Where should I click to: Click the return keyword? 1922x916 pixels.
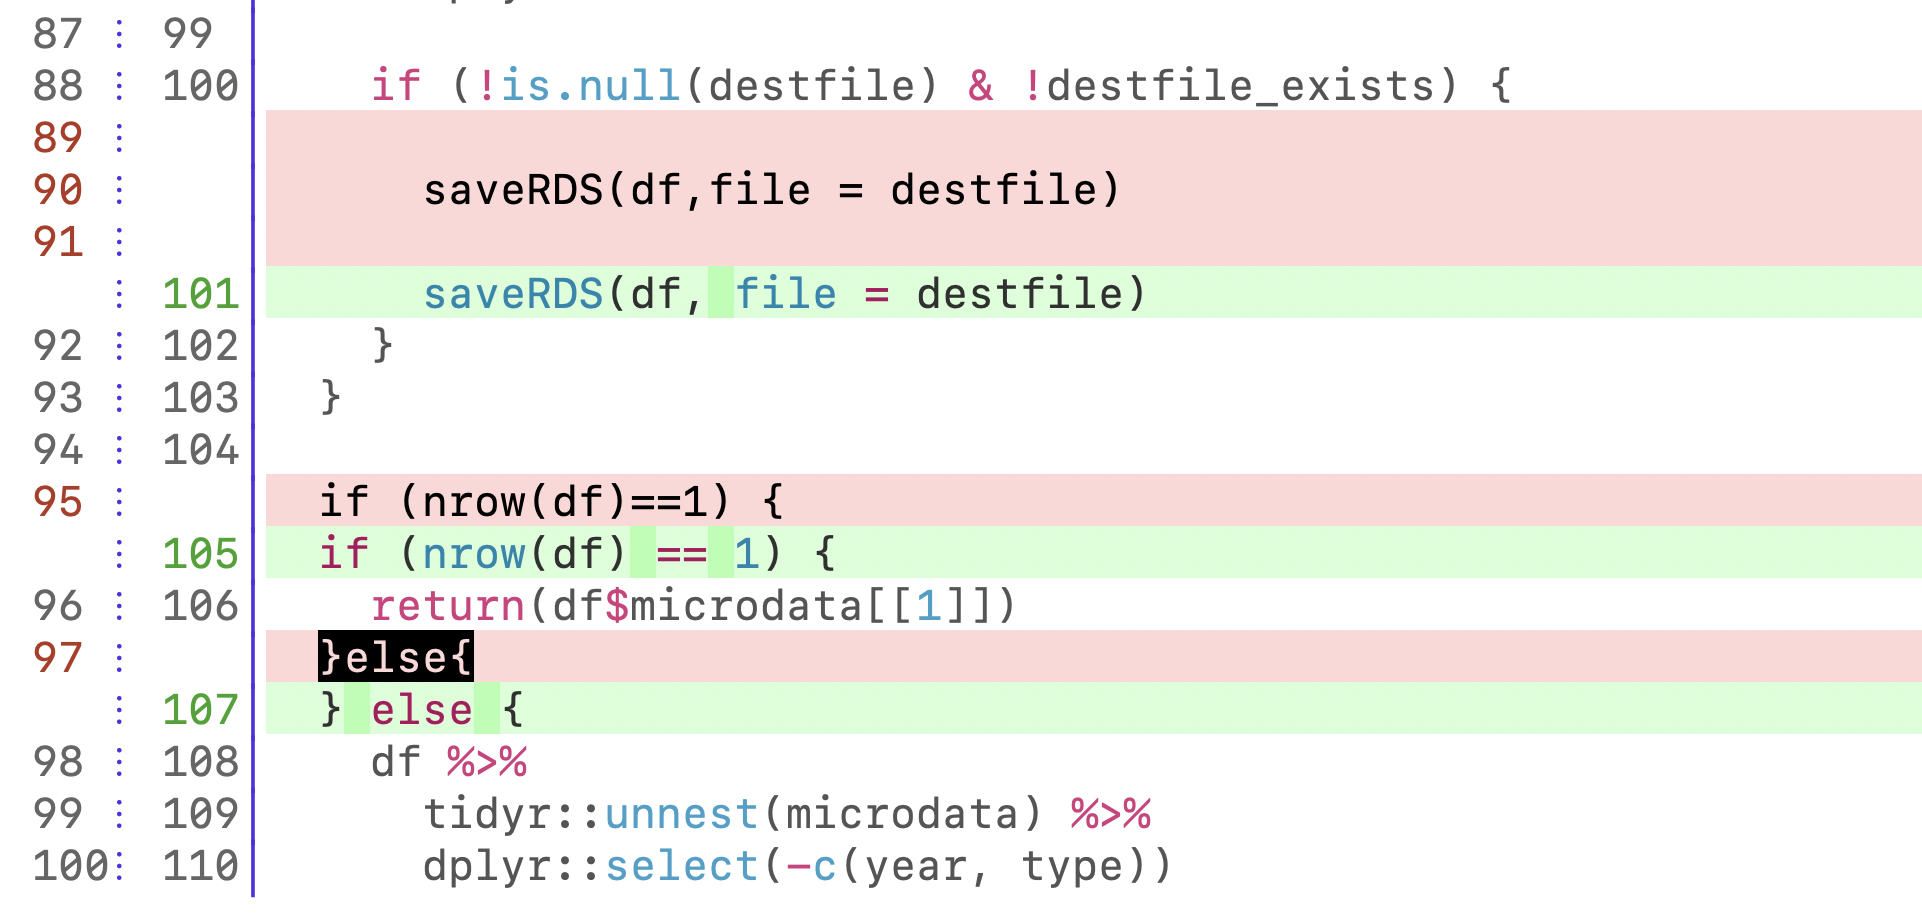tap(447, 606)
